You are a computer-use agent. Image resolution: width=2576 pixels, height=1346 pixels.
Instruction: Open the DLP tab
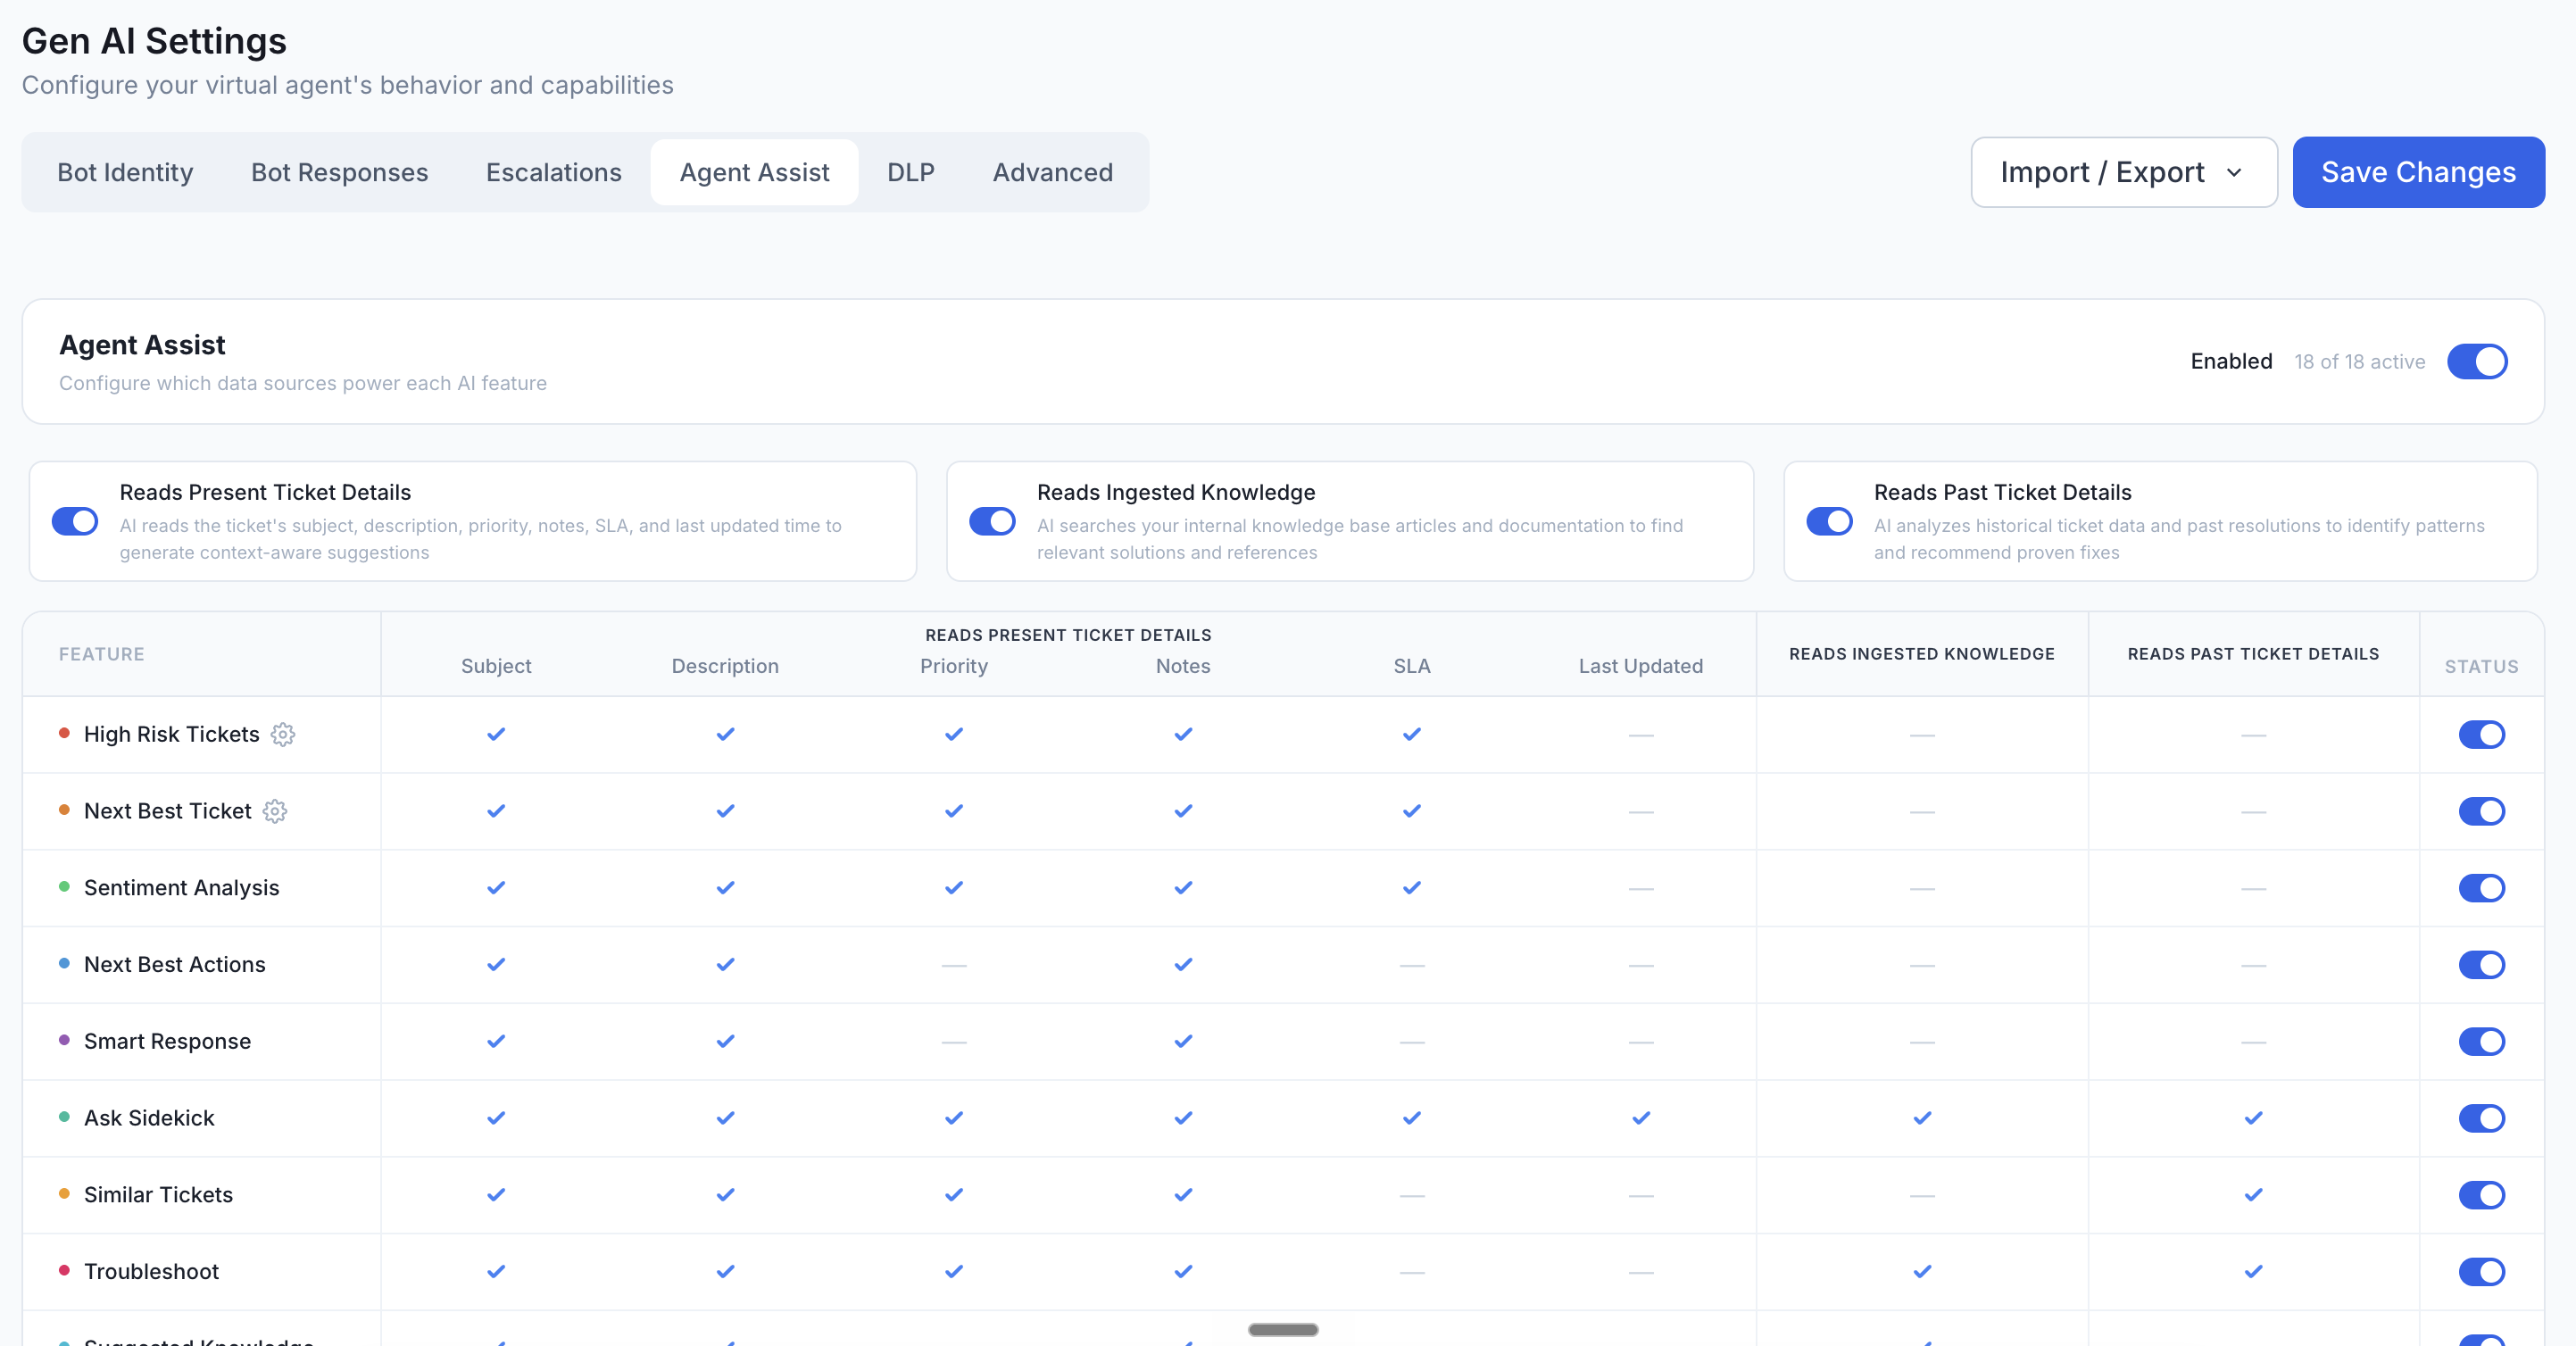click(x=911, y=172)
